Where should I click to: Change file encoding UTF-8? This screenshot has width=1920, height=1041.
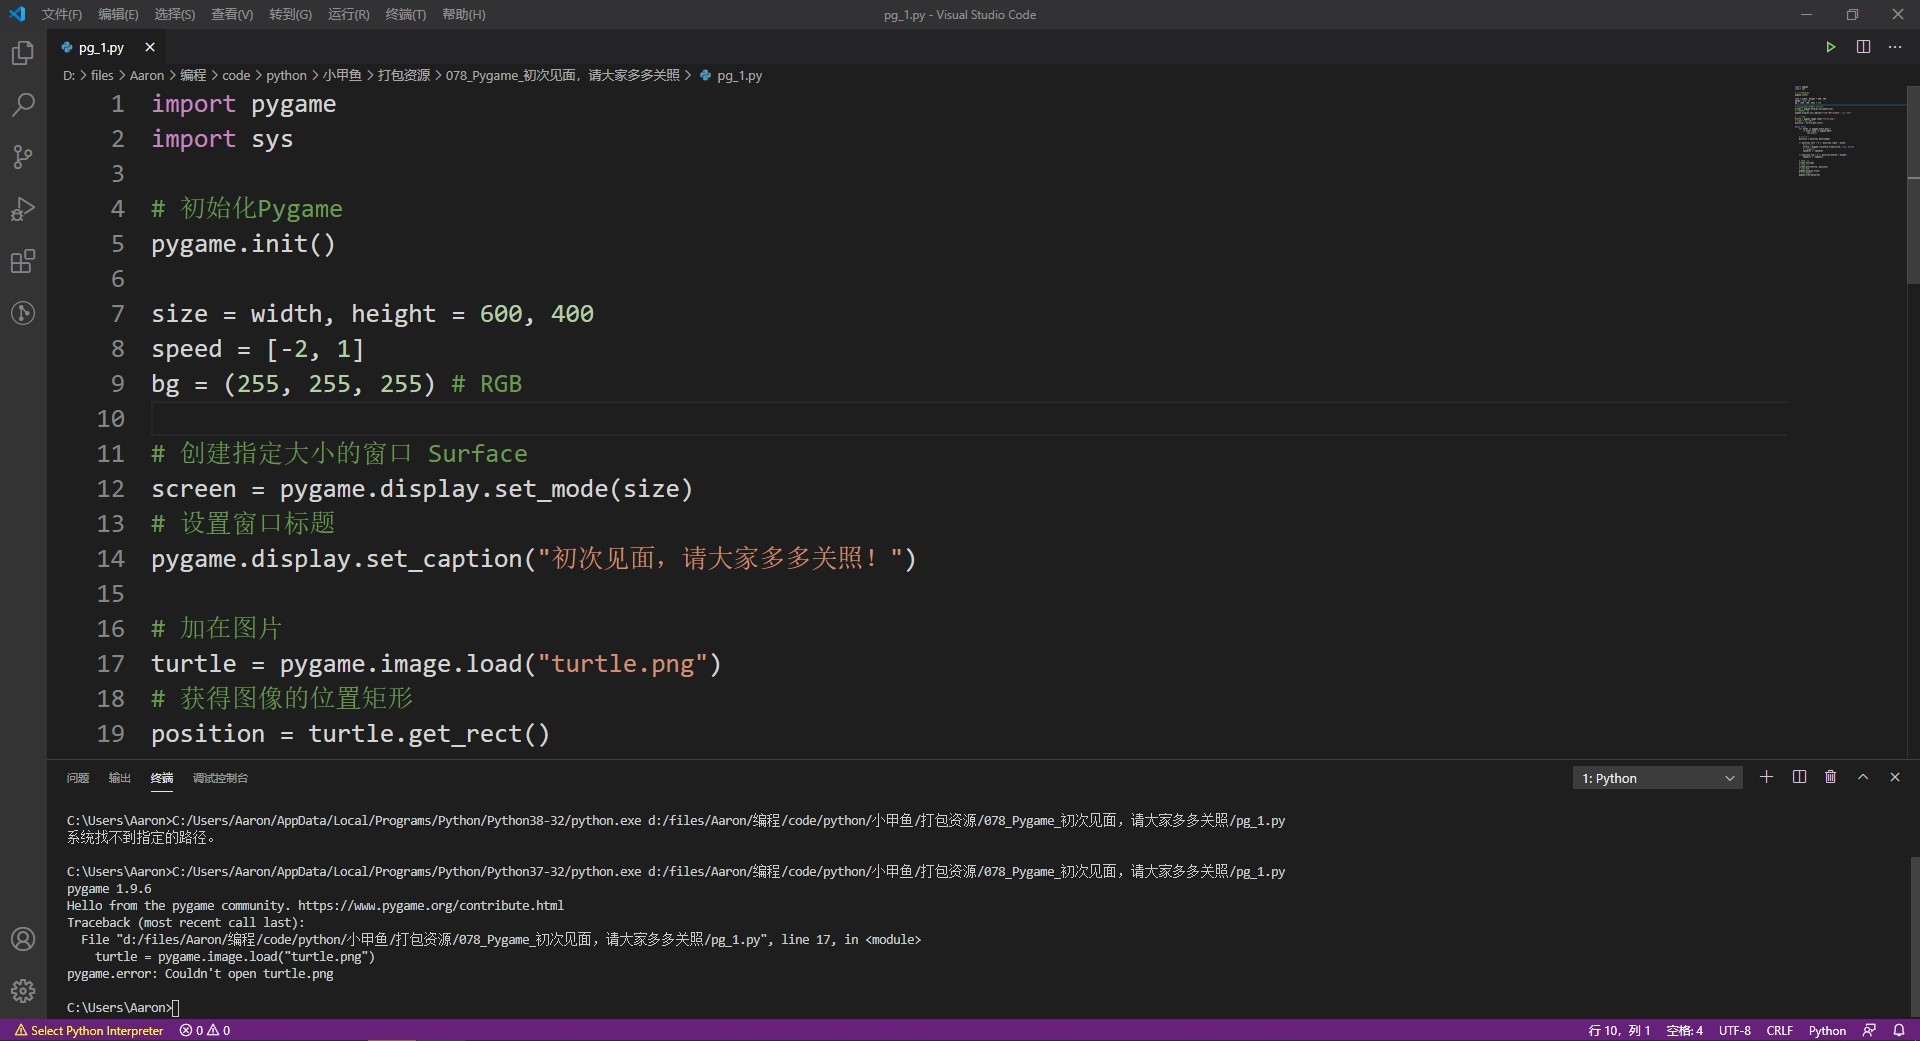click(1734, 1030)
